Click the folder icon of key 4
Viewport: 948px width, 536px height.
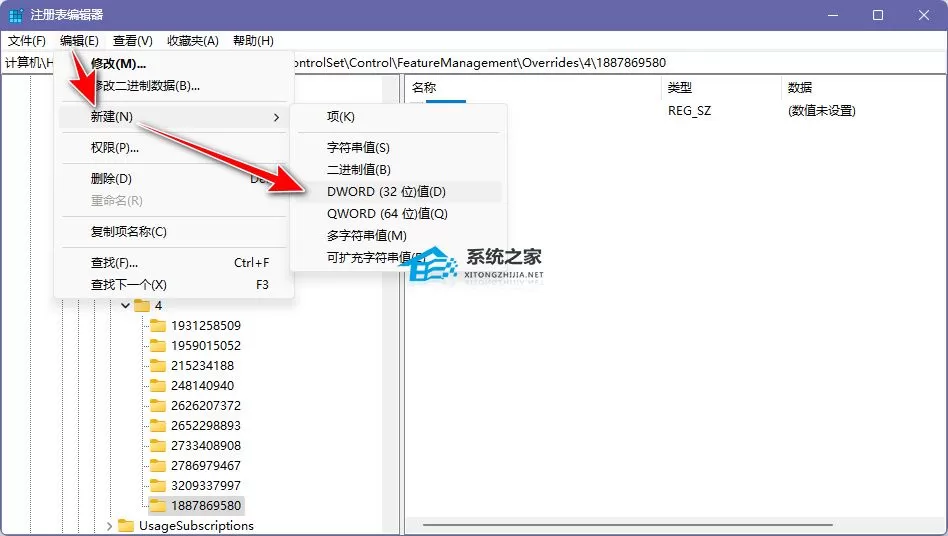[x=142, y=306]
